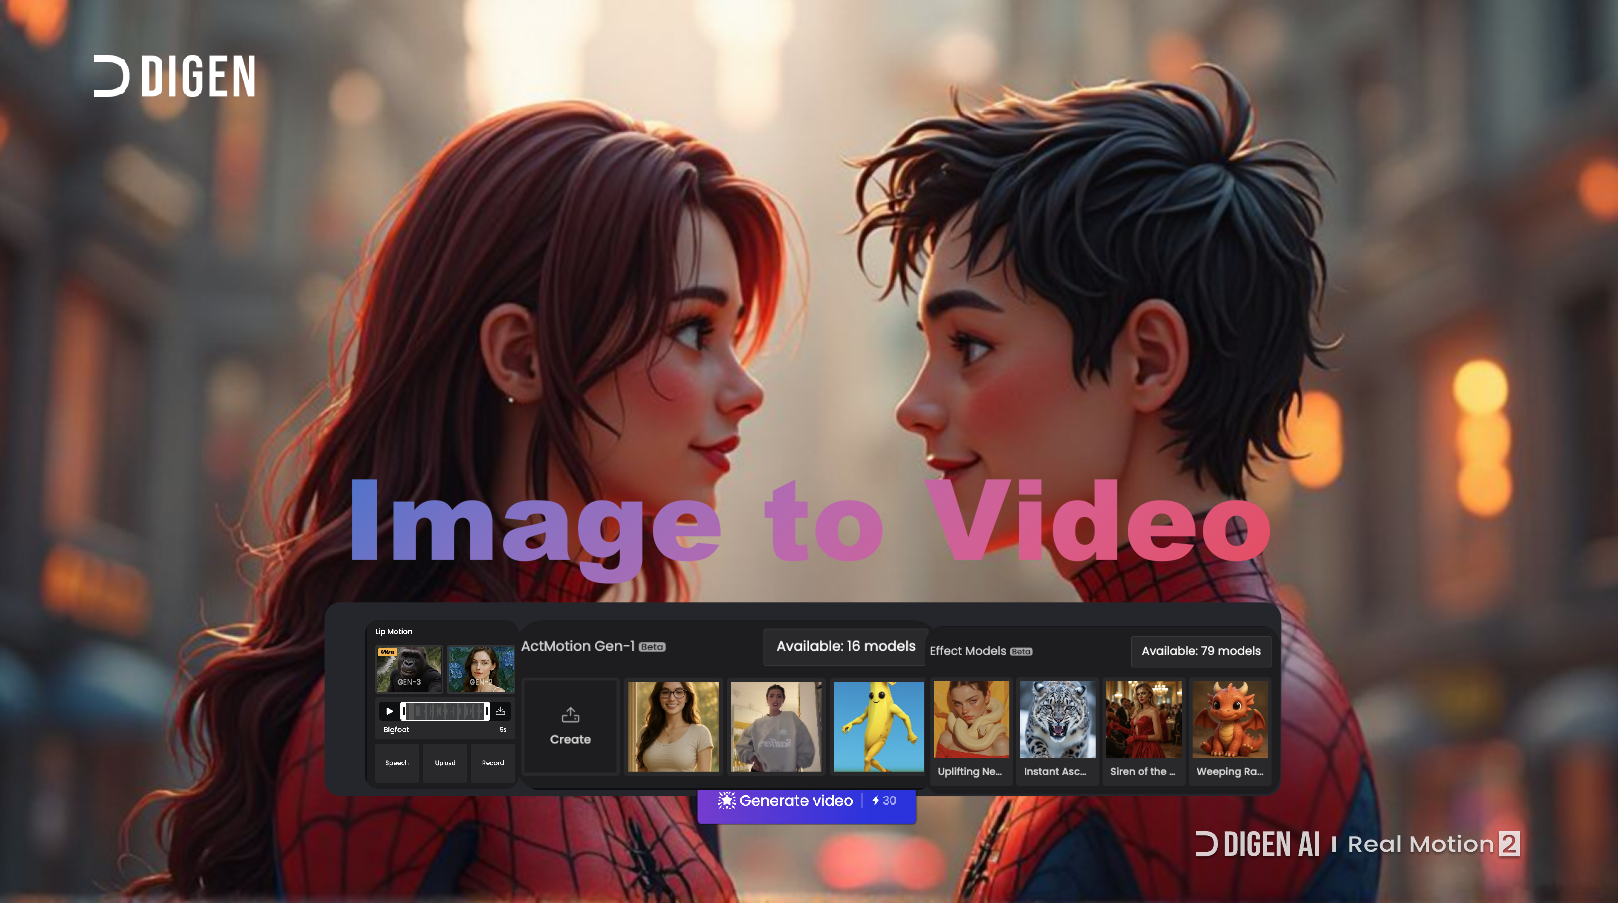
Task: Select the Siren of the... effect
Action: 1143,730
